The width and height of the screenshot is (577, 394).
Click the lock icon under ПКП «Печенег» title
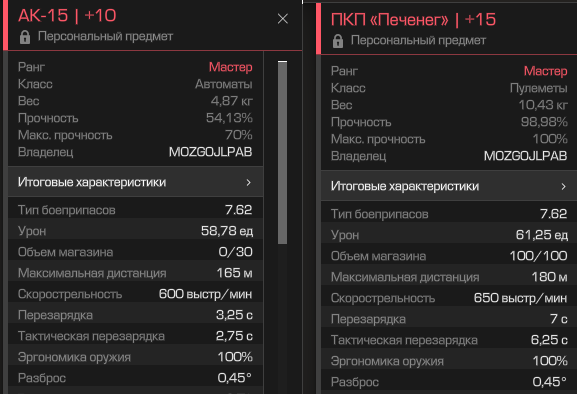click(x=338, y=41)
